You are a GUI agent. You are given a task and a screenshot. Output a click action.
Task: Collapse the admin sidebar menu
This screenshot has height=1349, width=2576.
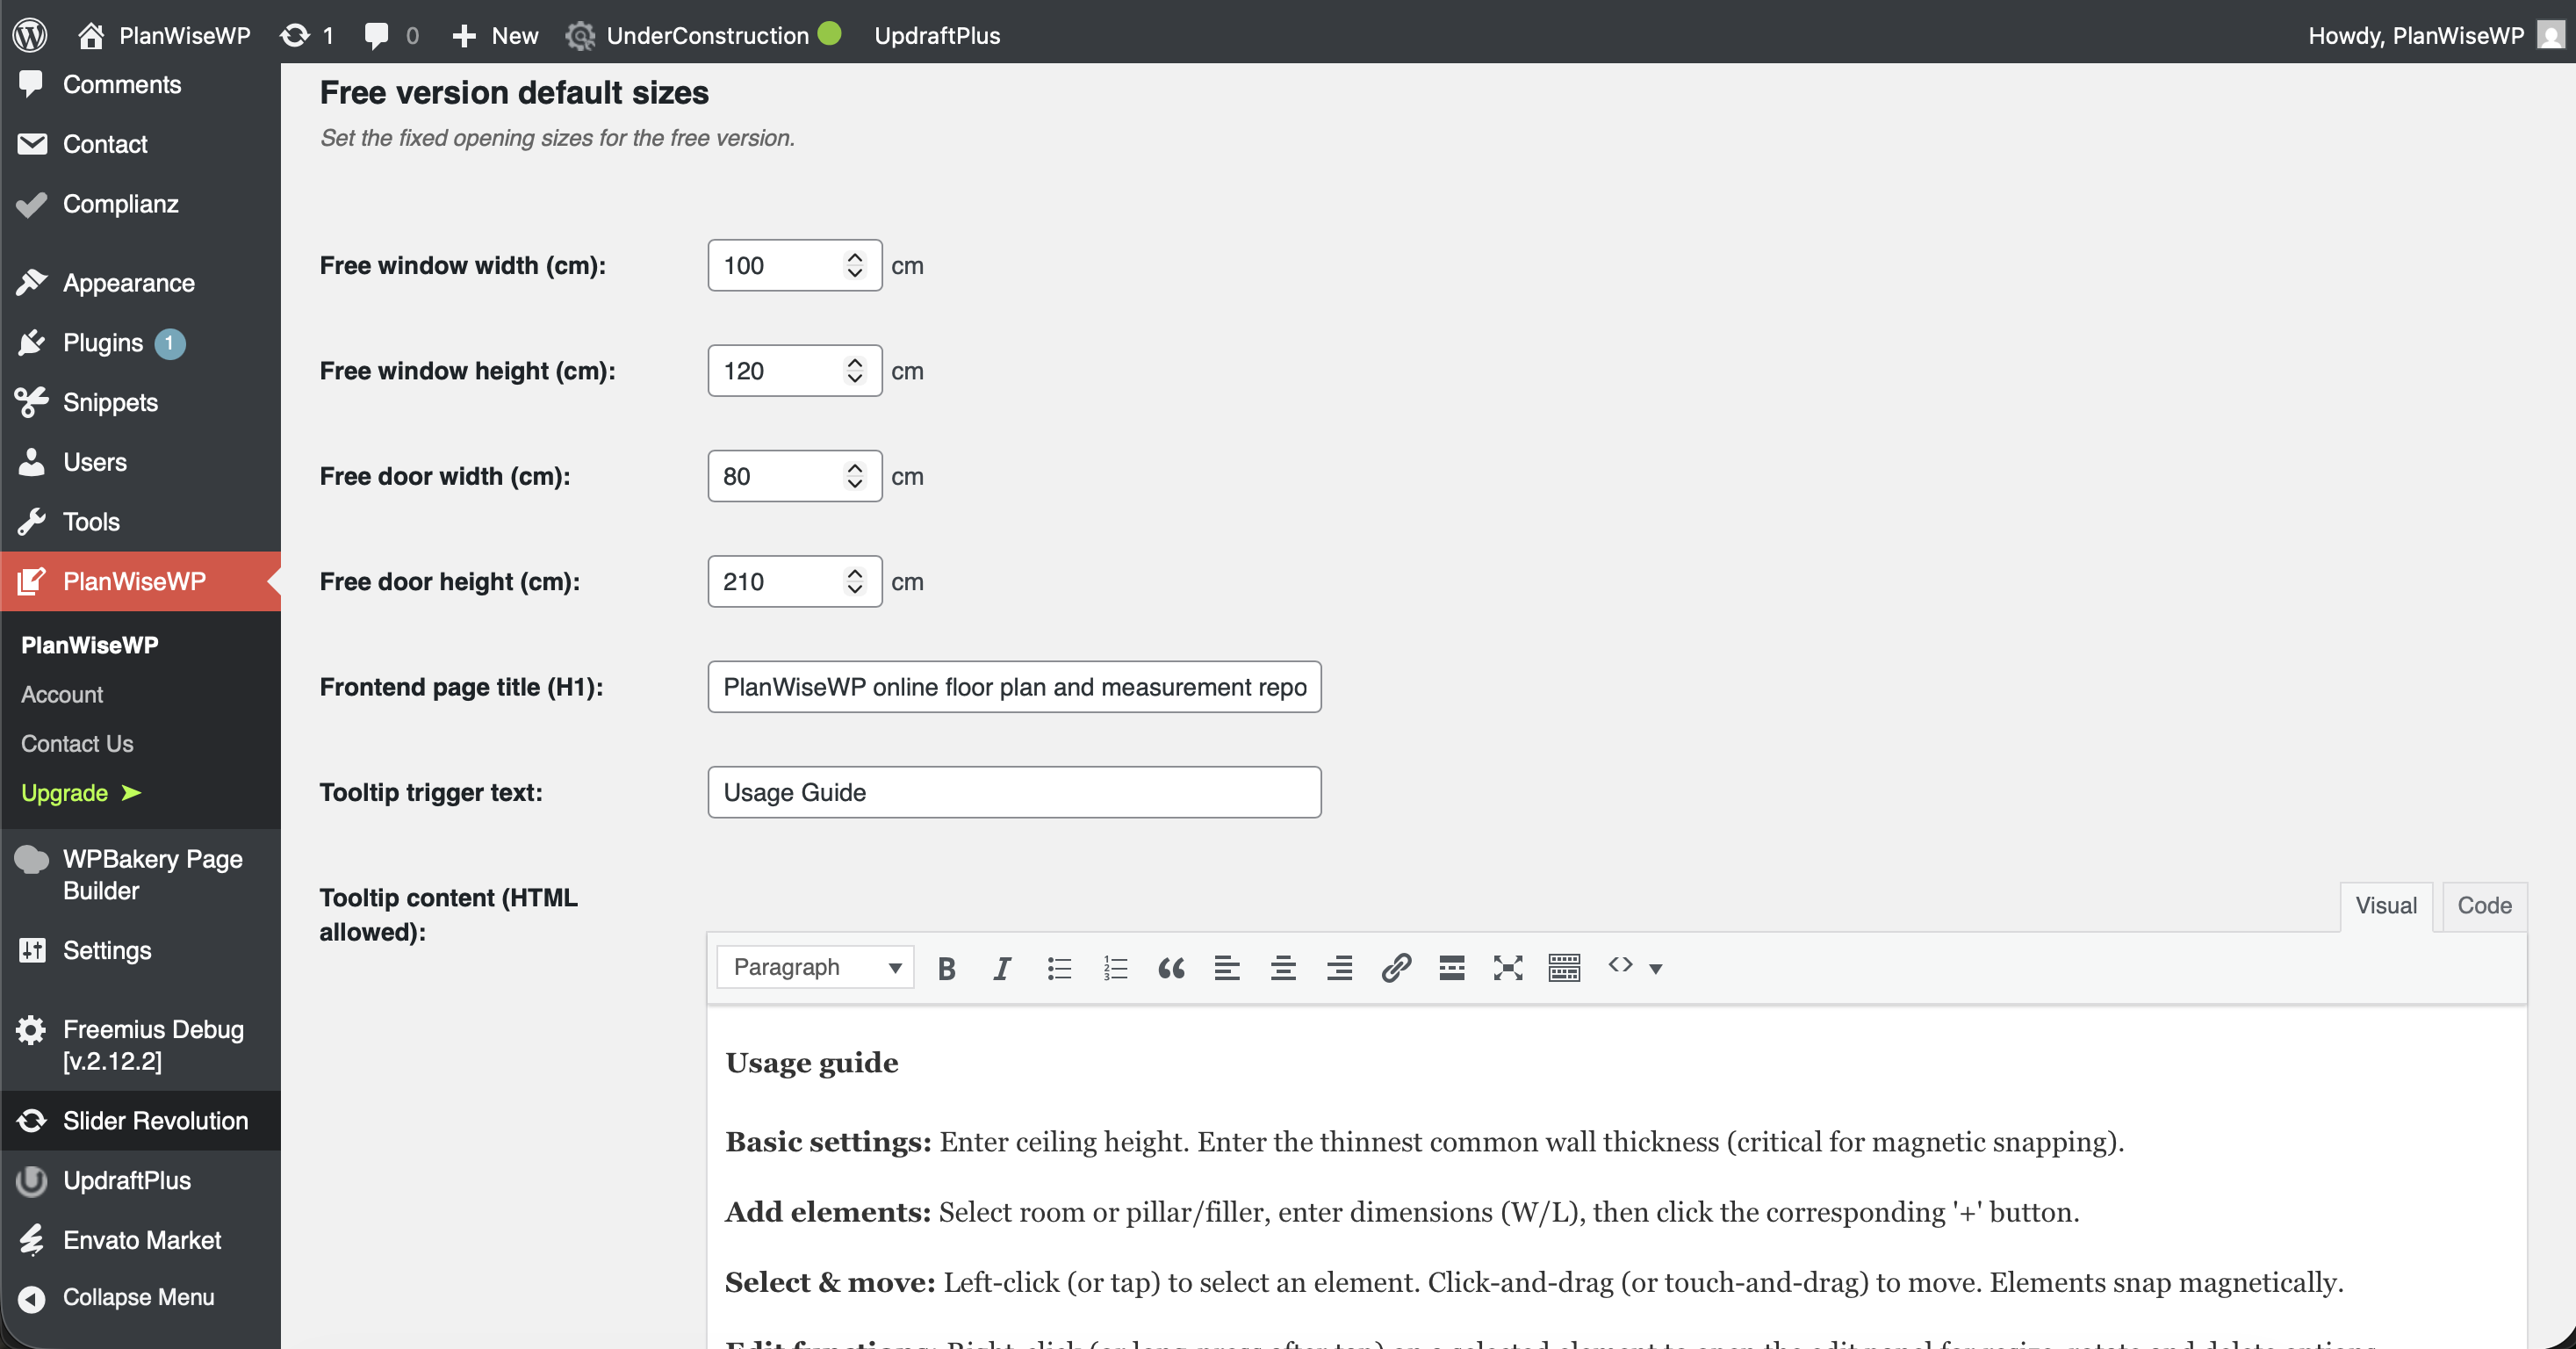click(x=138, y=1297)
